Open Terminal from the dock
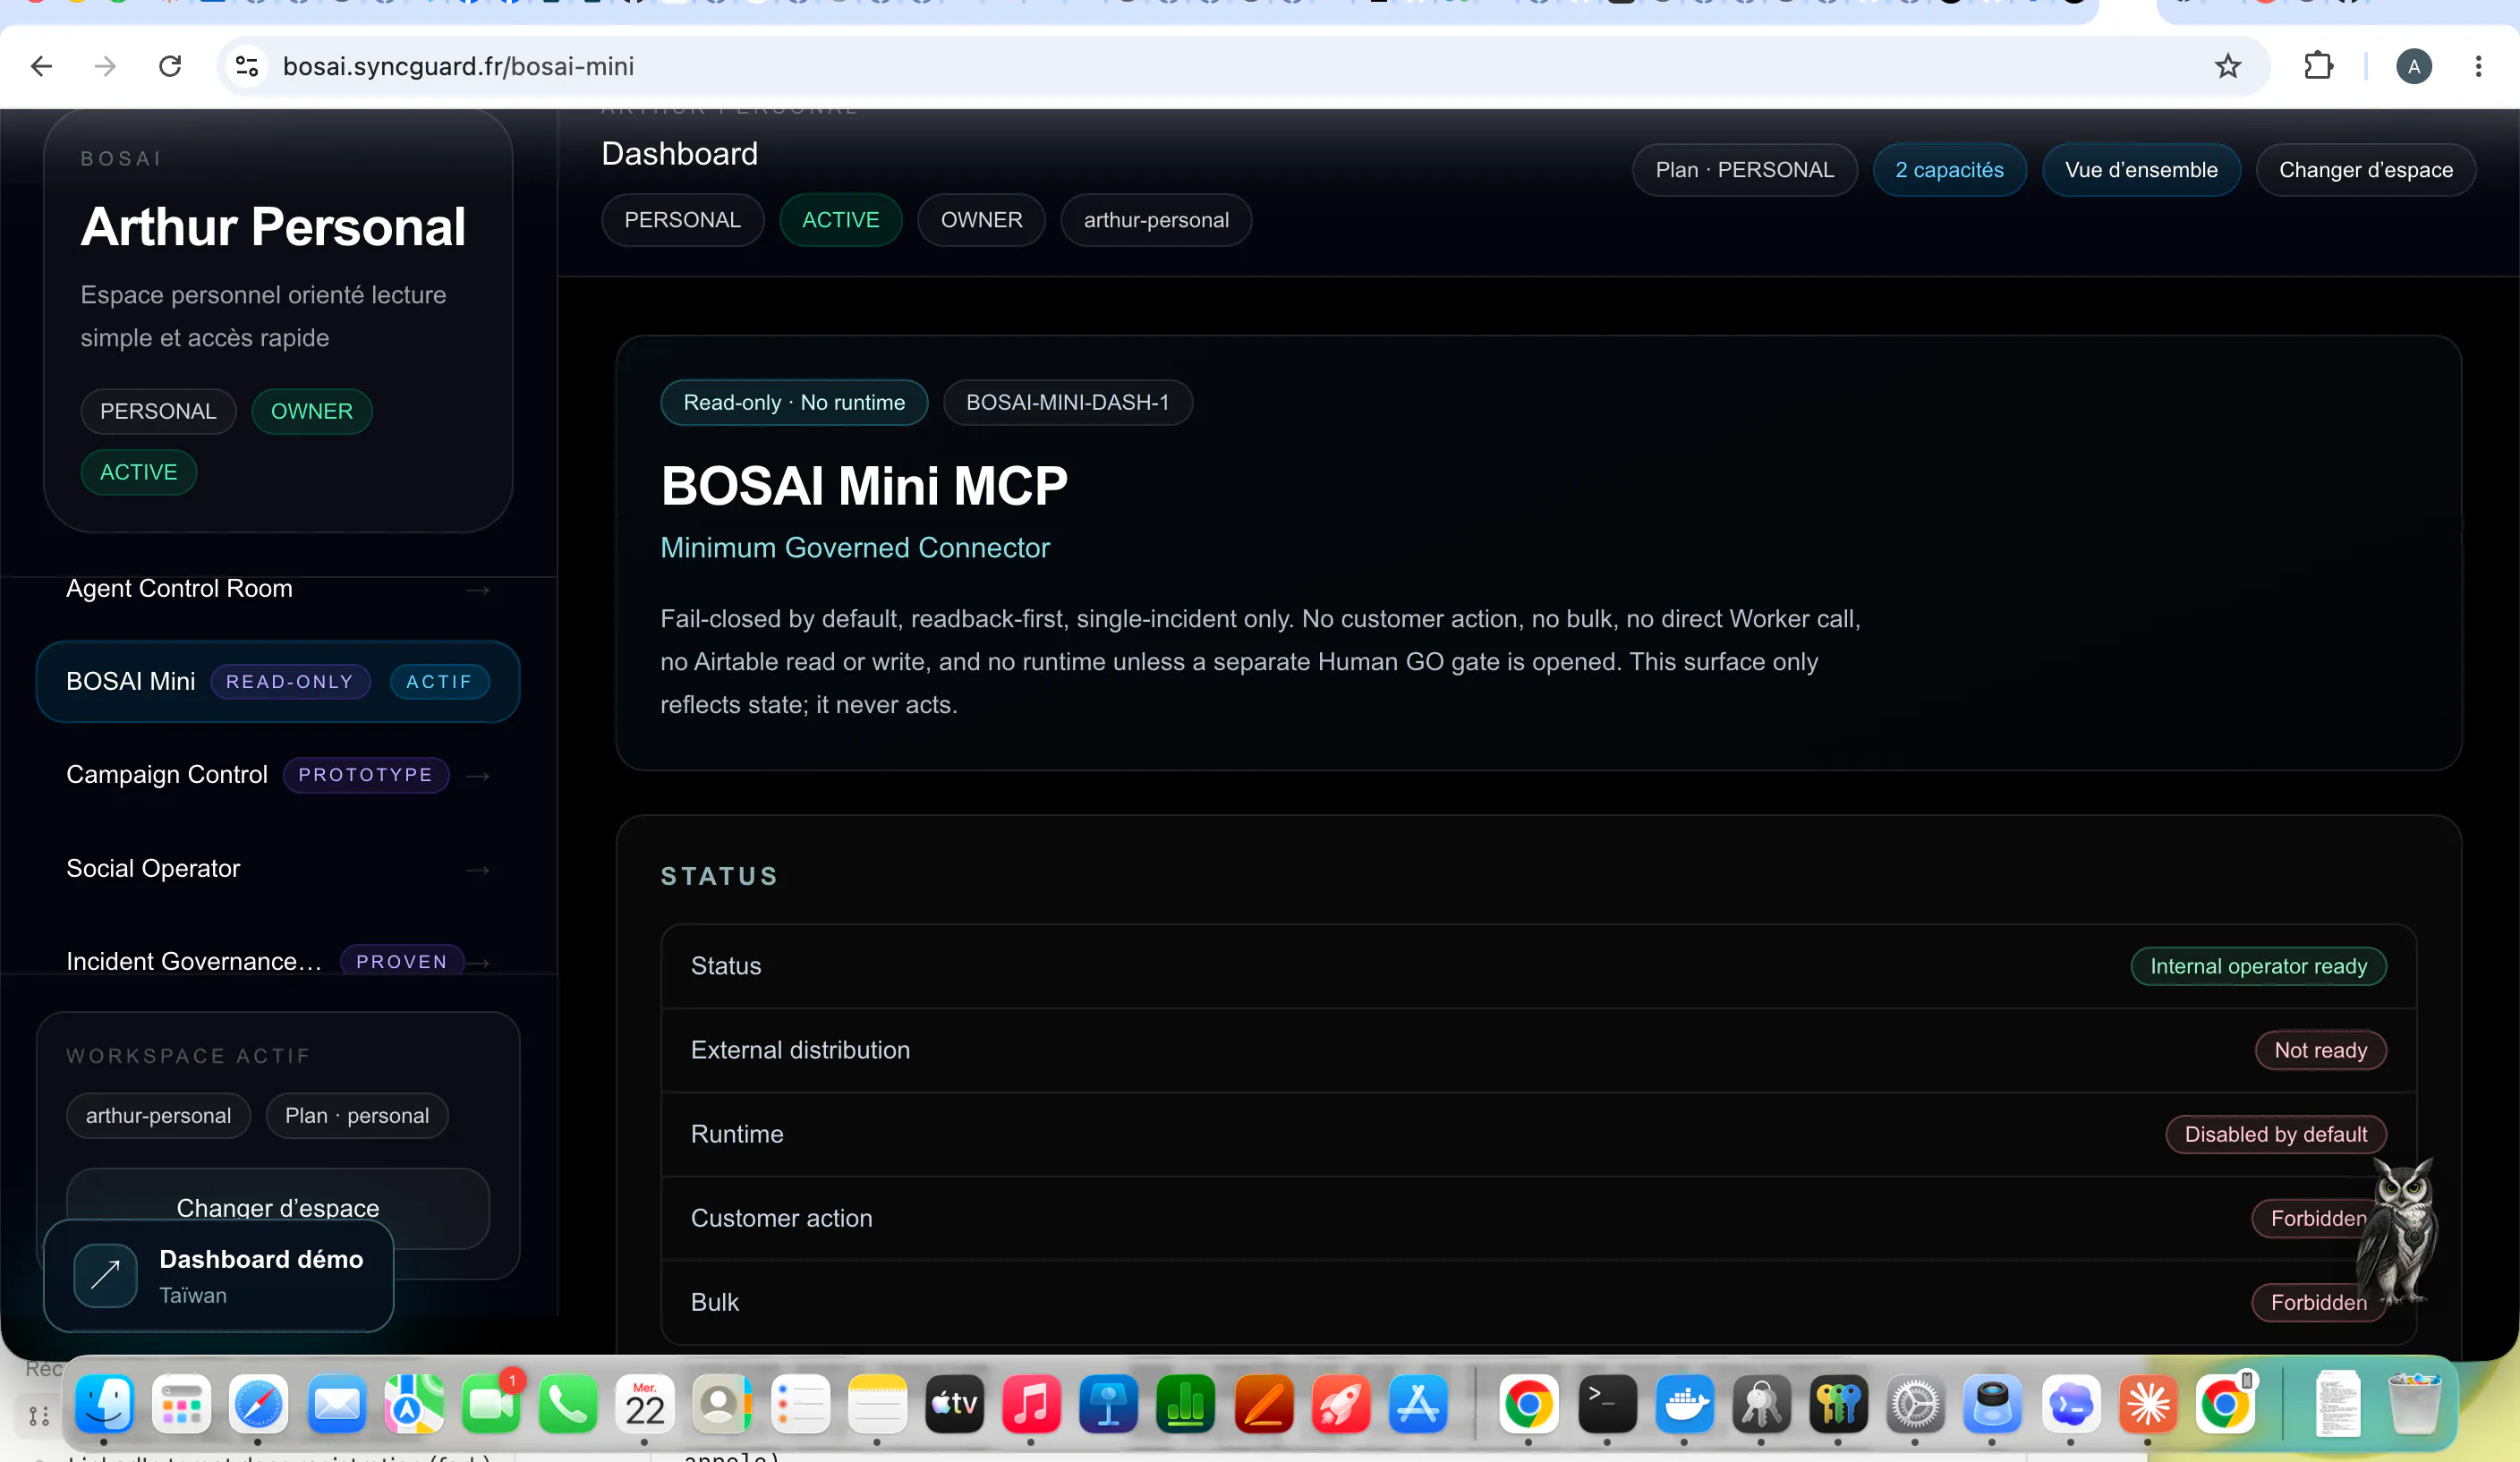Viewport: 2520px width, 1462px height. (x=1606, y=1404)
